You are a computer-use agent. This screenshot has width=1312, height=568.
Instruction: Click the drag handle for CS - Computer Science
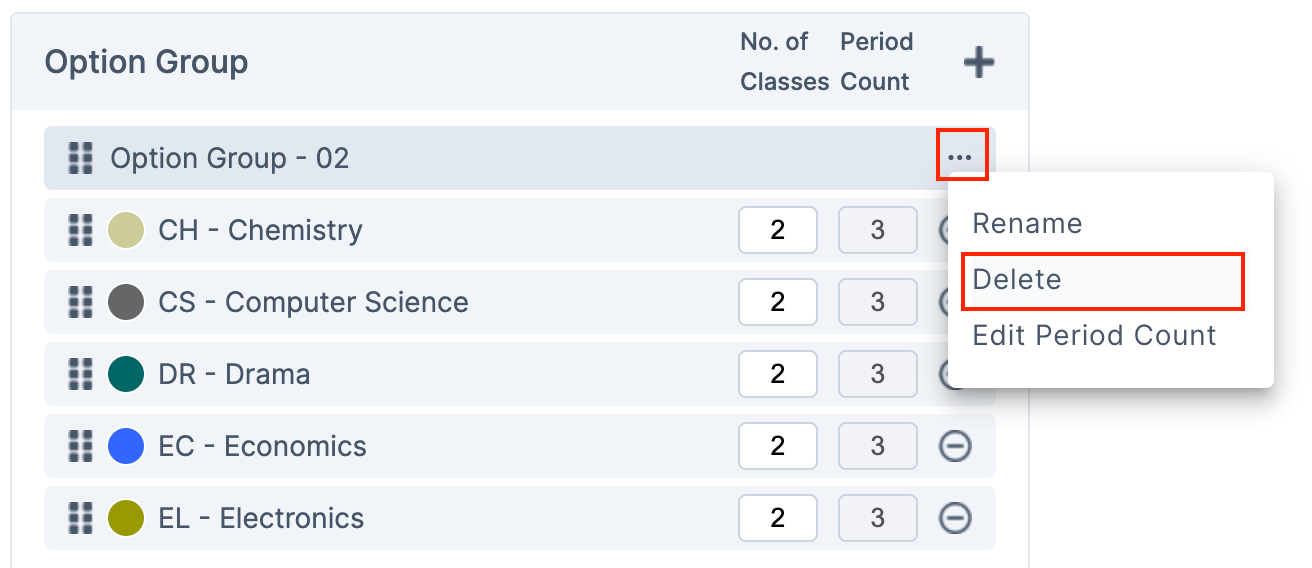80,302
